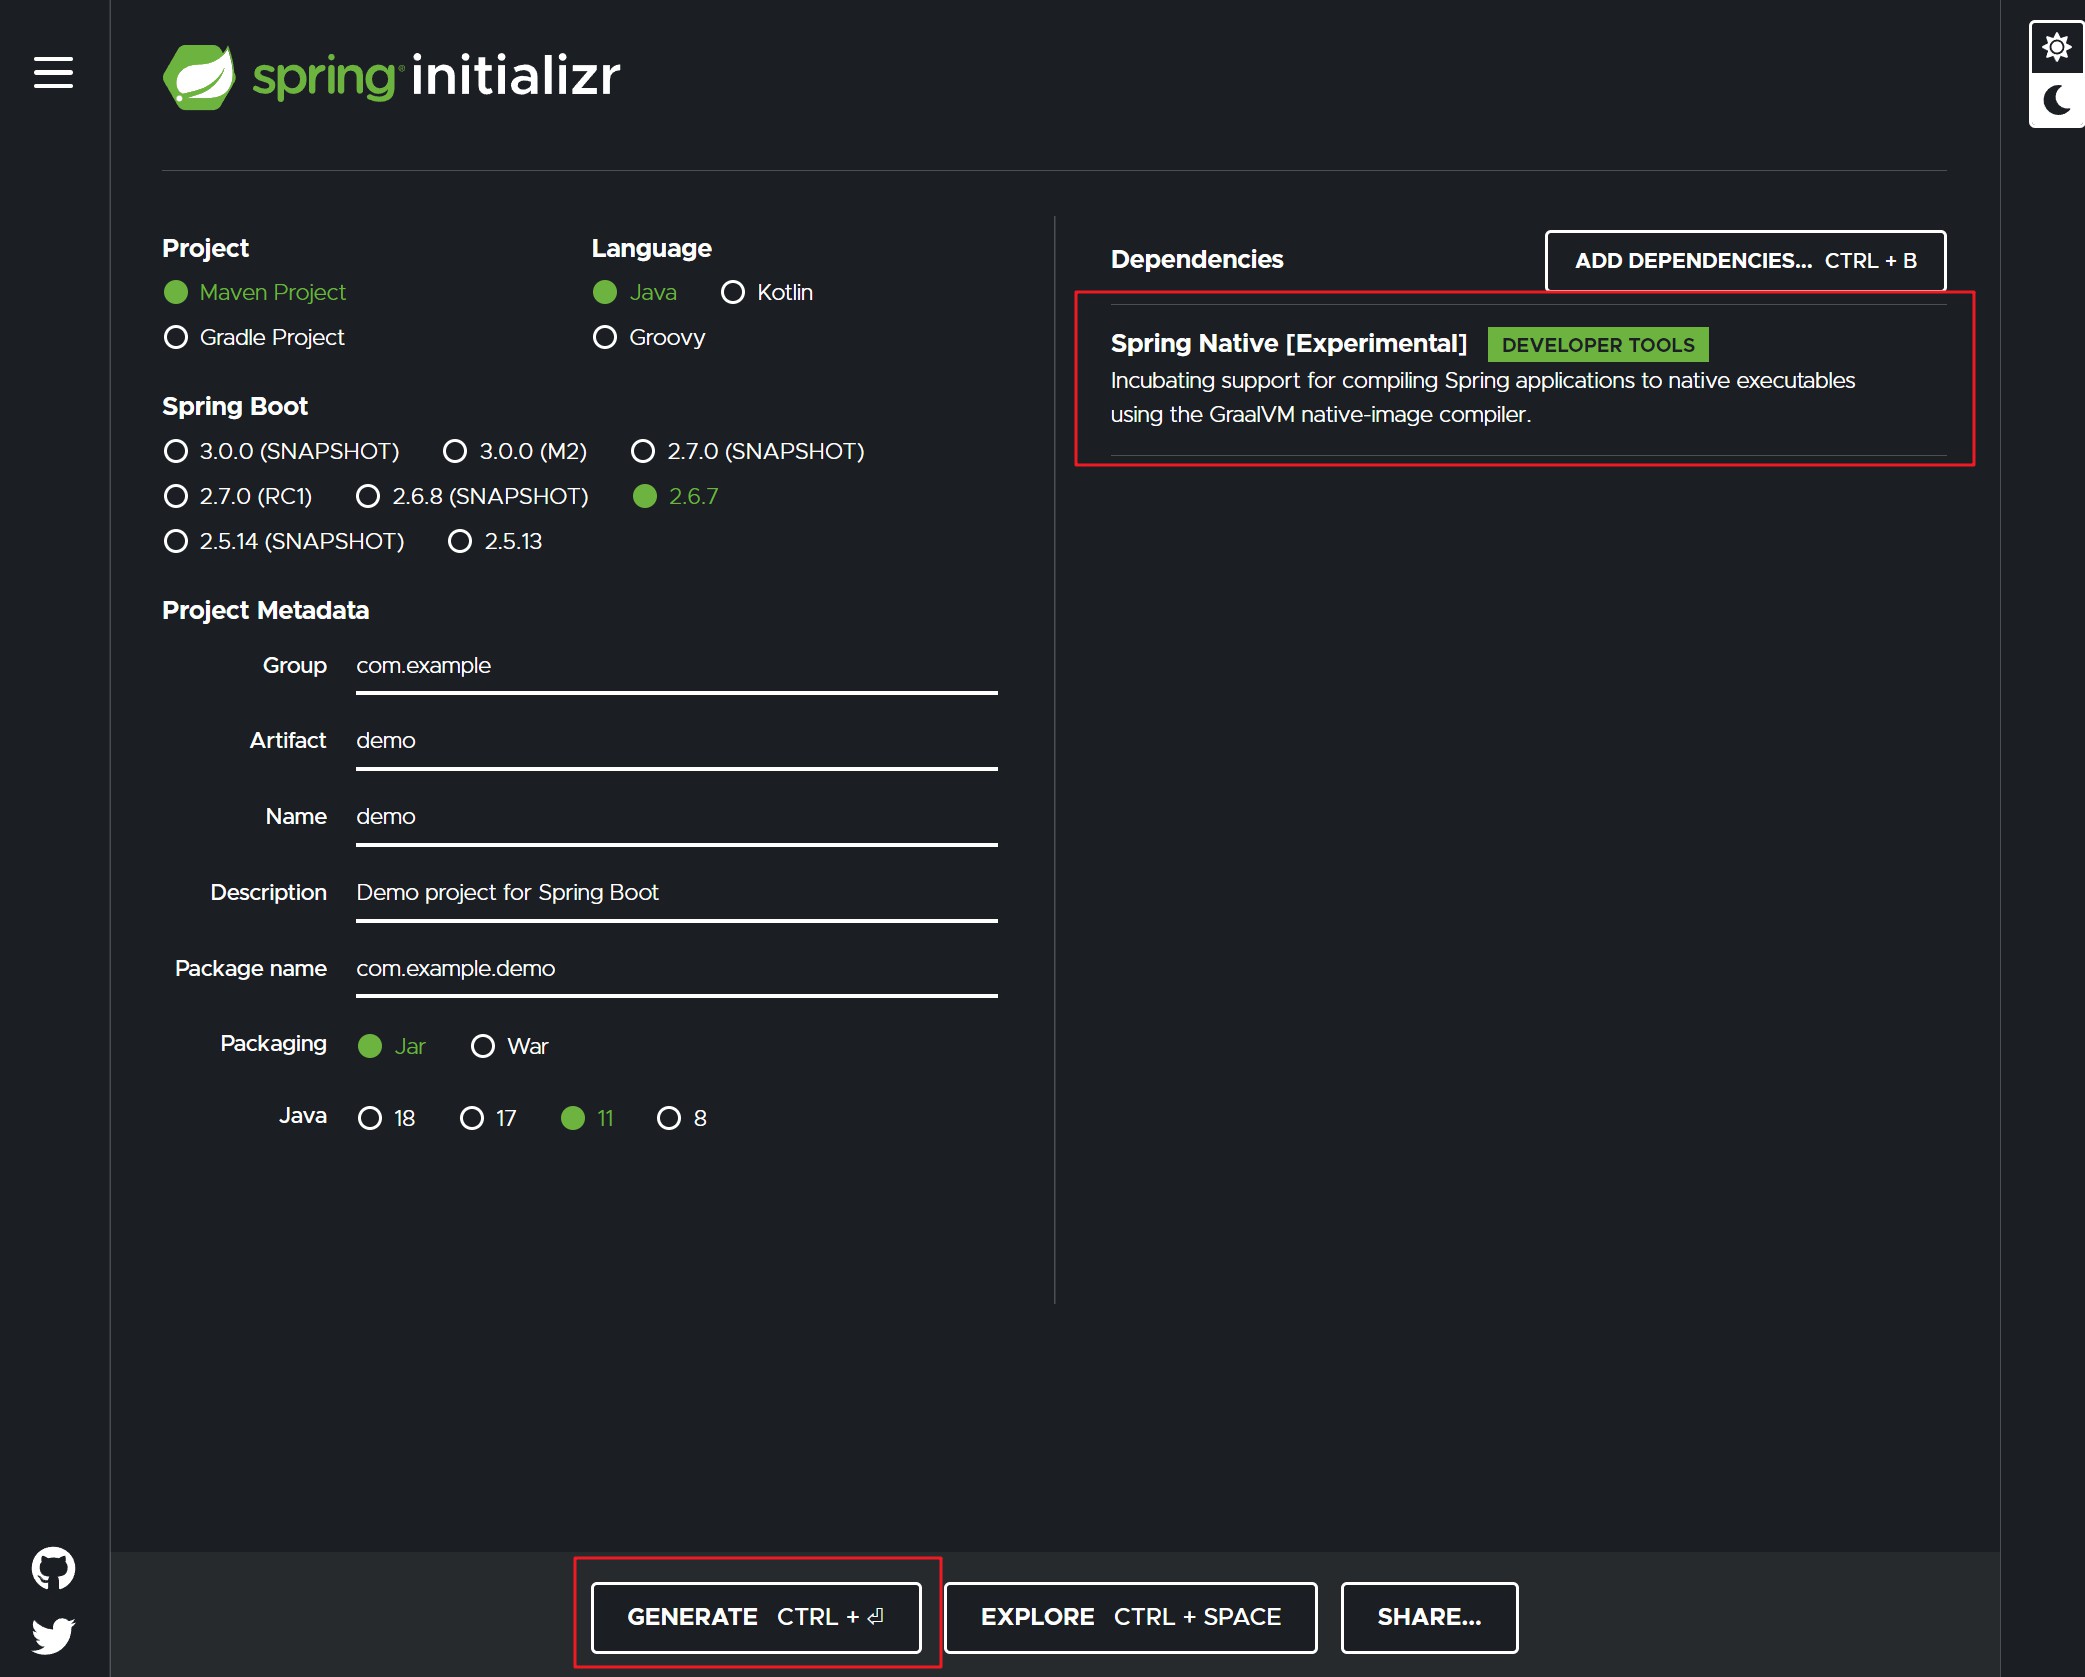Select War packaging option
This screenshot has width=2085, height=1677.
510,1046
